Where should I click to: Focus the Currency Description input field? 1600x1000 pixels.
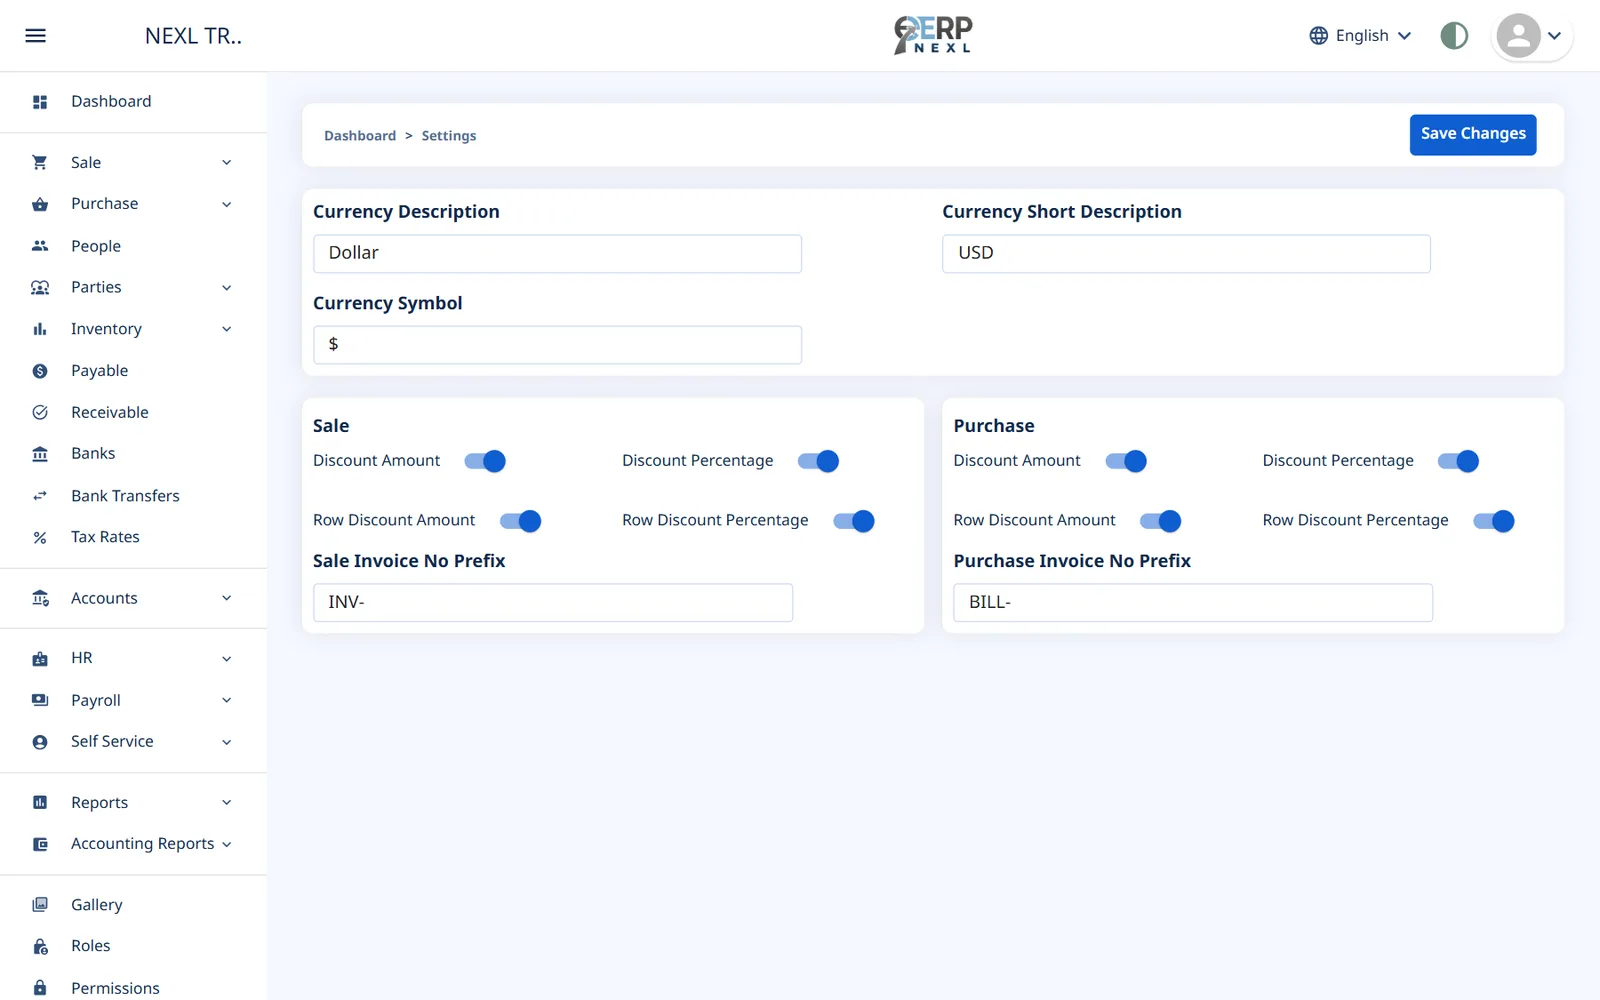coord(557,254)
